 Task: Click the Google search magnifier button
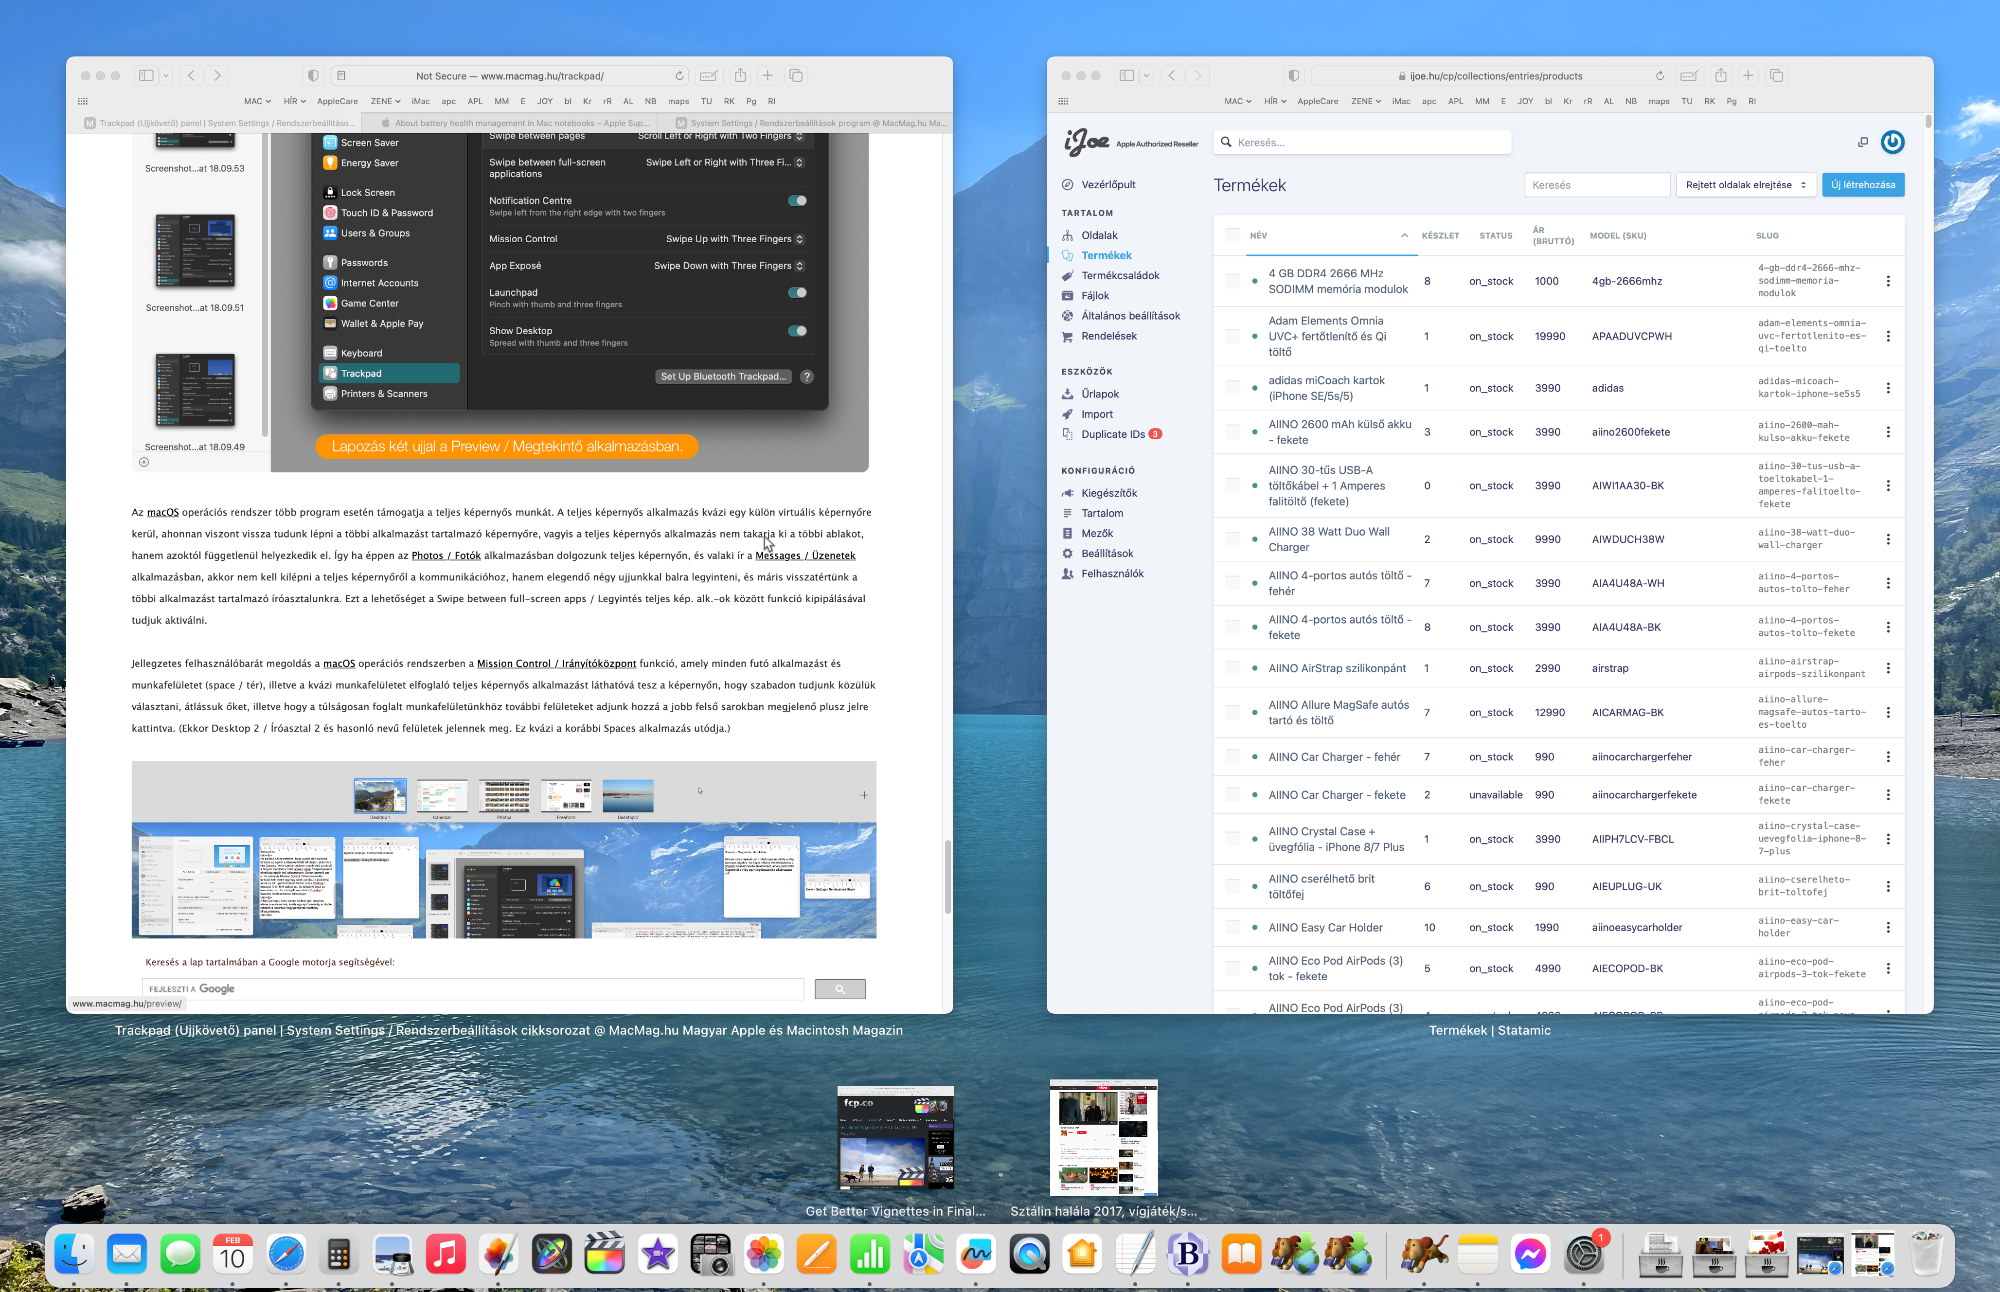coord(840,989)
